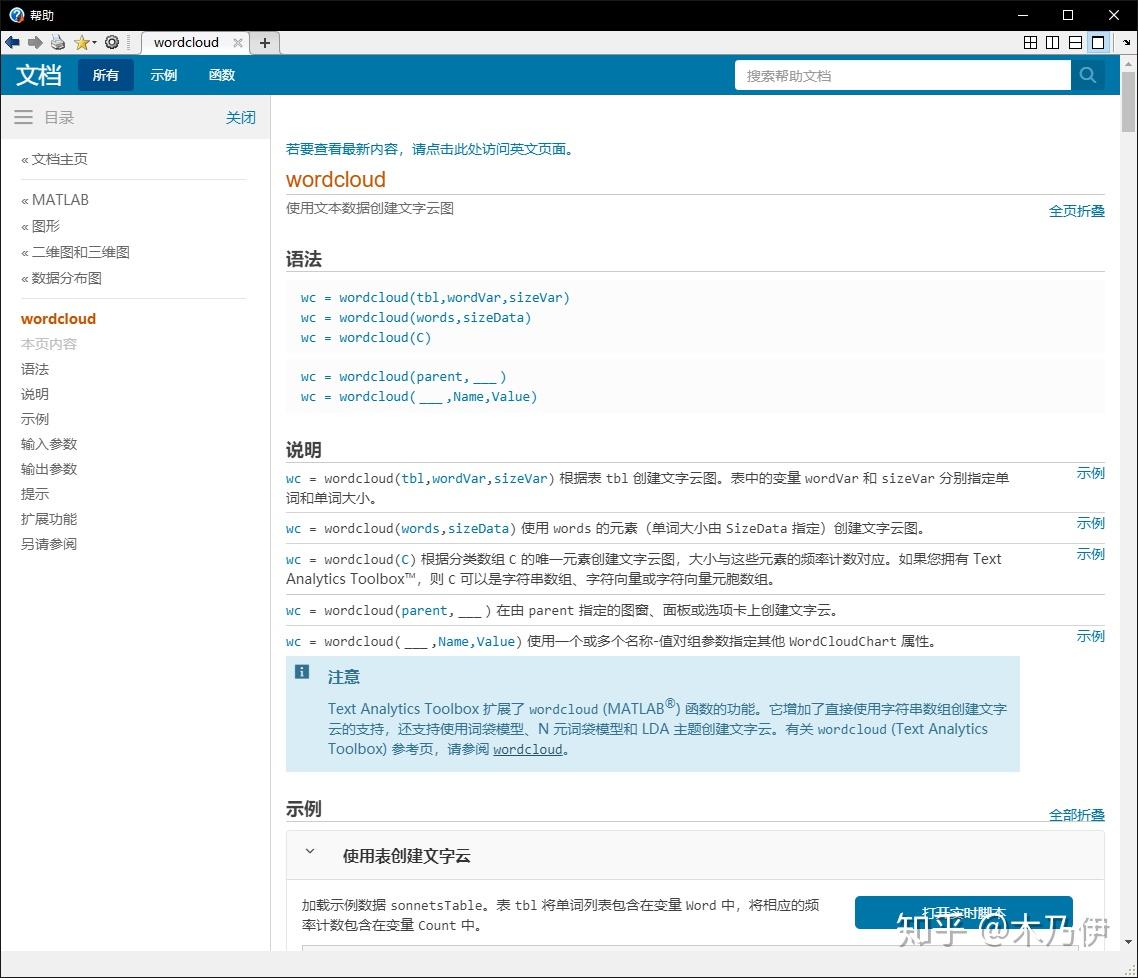Viewport: 1138px width, 978px height.
Task: Jump to 另请参阅 section from sidebar
Action: (49, 543)
